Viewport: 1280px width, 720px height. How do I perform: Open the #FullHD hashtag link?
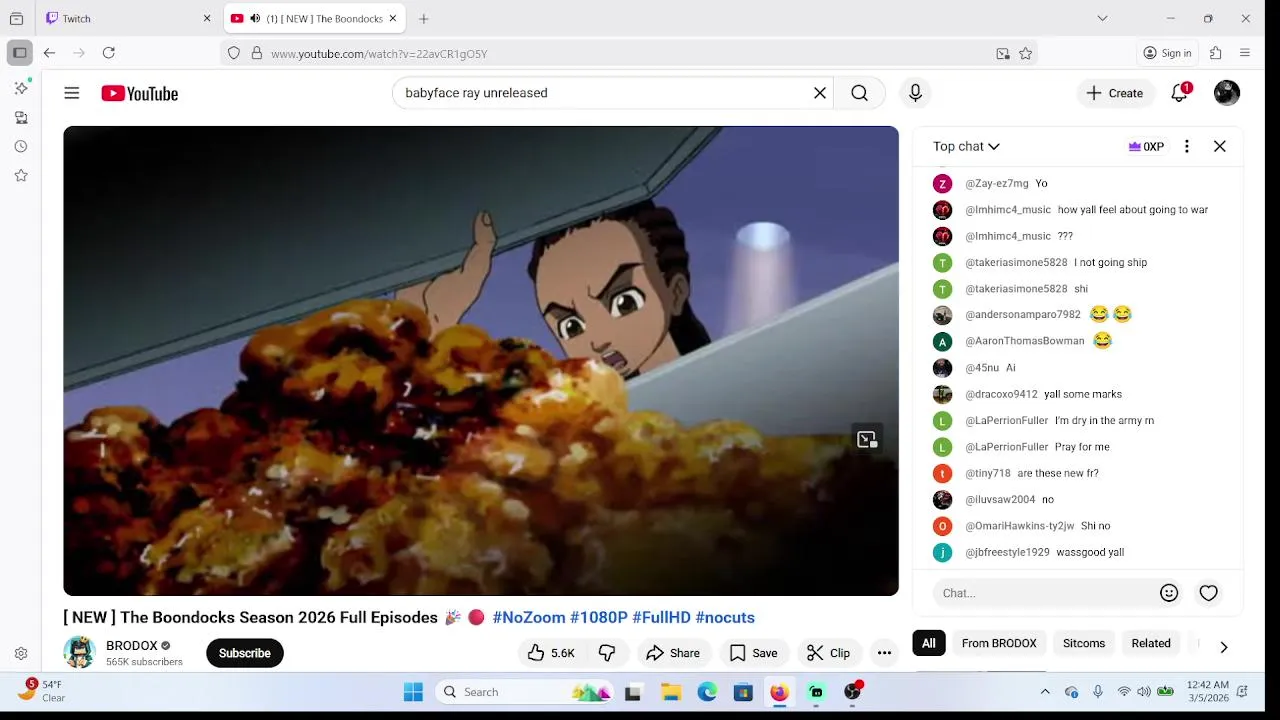(661, 617)
